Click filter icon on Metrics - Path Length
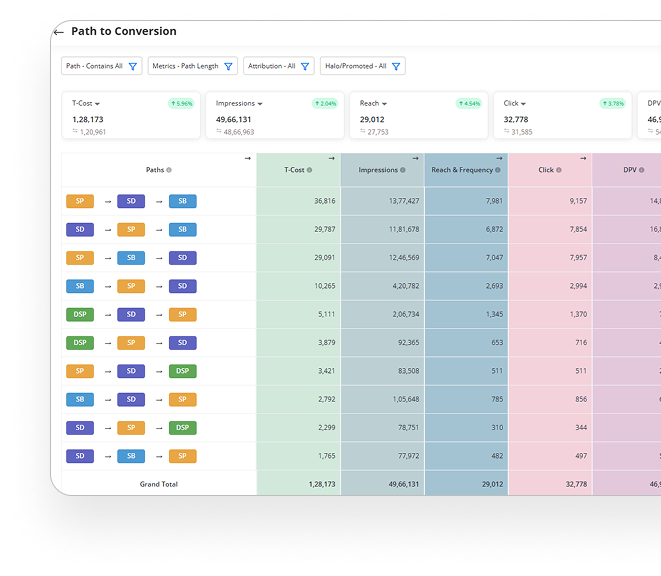 (x=228, y=67)
